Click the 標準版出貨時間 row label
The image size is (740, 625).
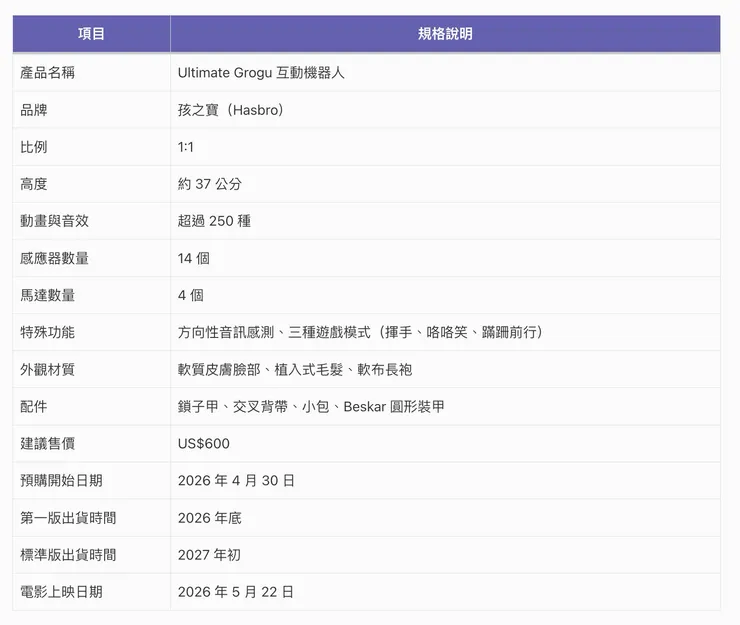tap(68, 555)
